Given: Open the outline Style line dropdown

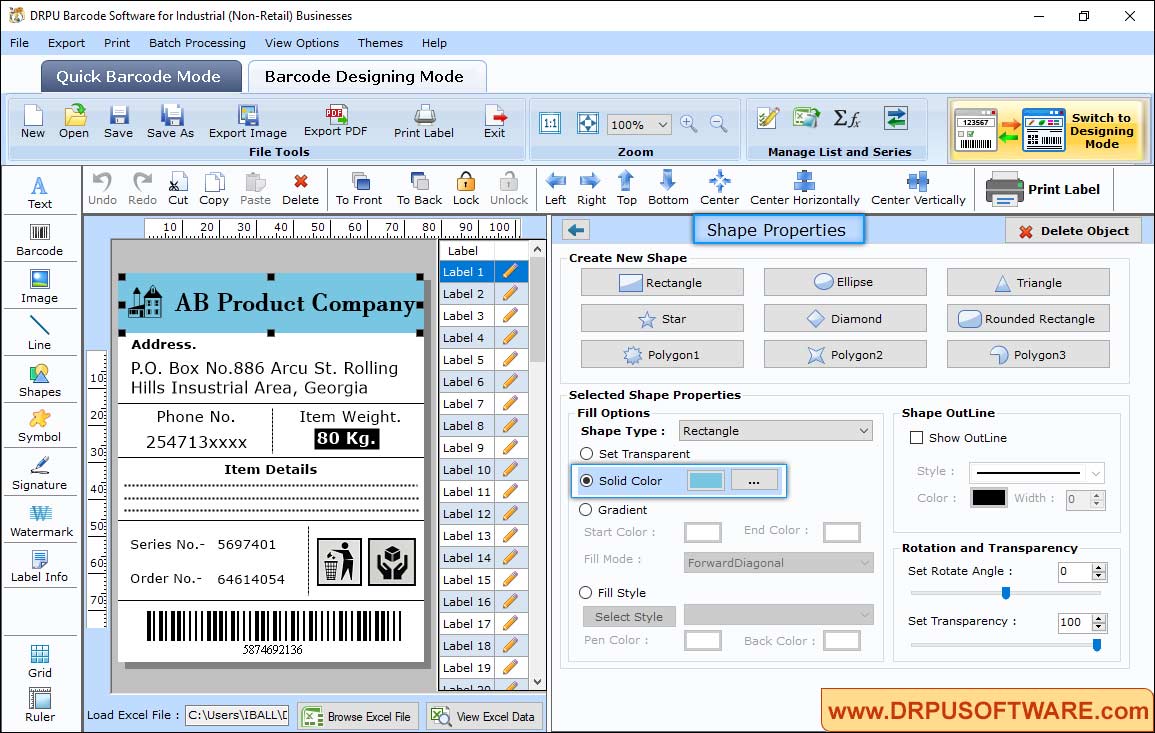Looking at the screenshot, I should click(1037, 472).
